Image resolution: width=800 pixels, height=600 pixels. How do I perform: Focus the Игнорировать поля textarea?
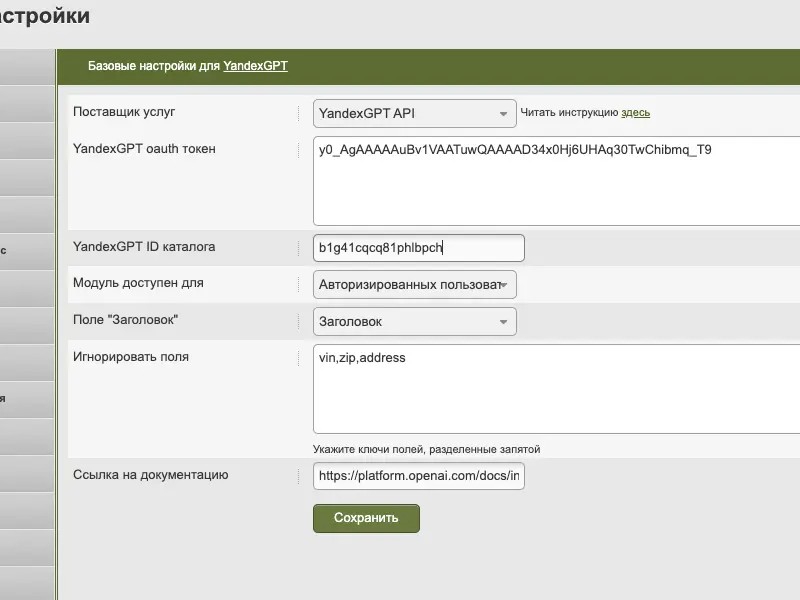(556, 389)
